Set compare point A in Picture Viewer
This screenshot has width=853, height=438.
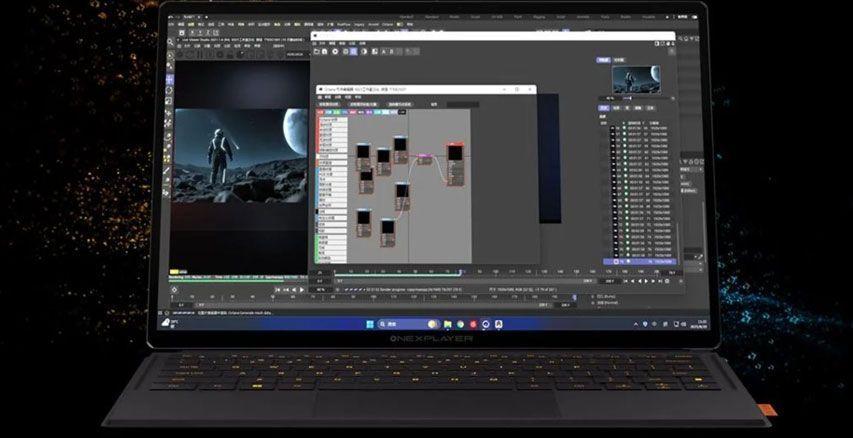click(384, 52)
